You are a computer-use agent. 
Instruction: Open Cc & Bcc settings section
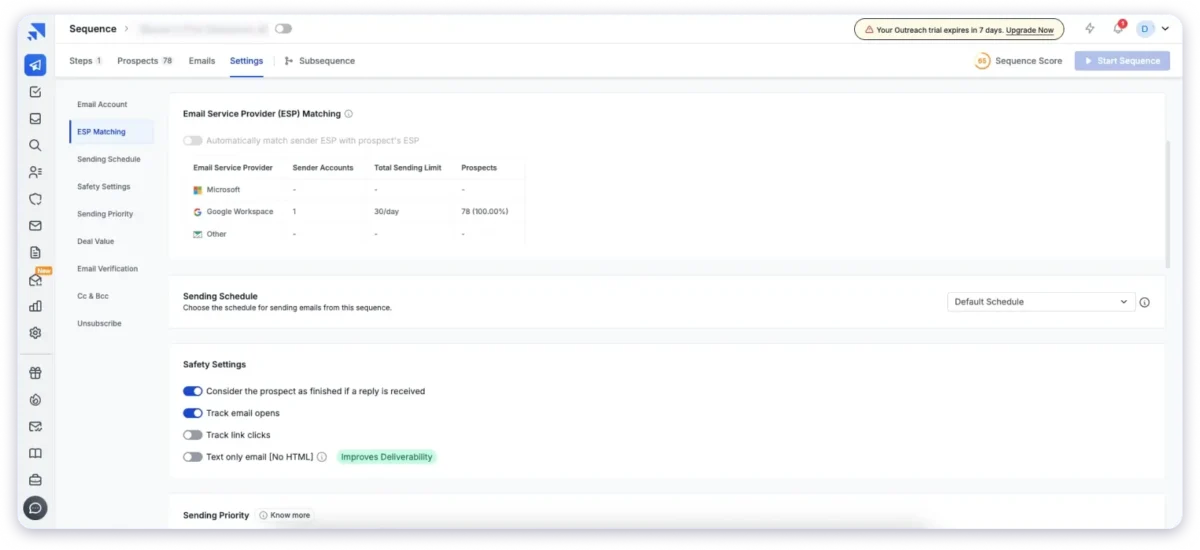tap(93, 296)
